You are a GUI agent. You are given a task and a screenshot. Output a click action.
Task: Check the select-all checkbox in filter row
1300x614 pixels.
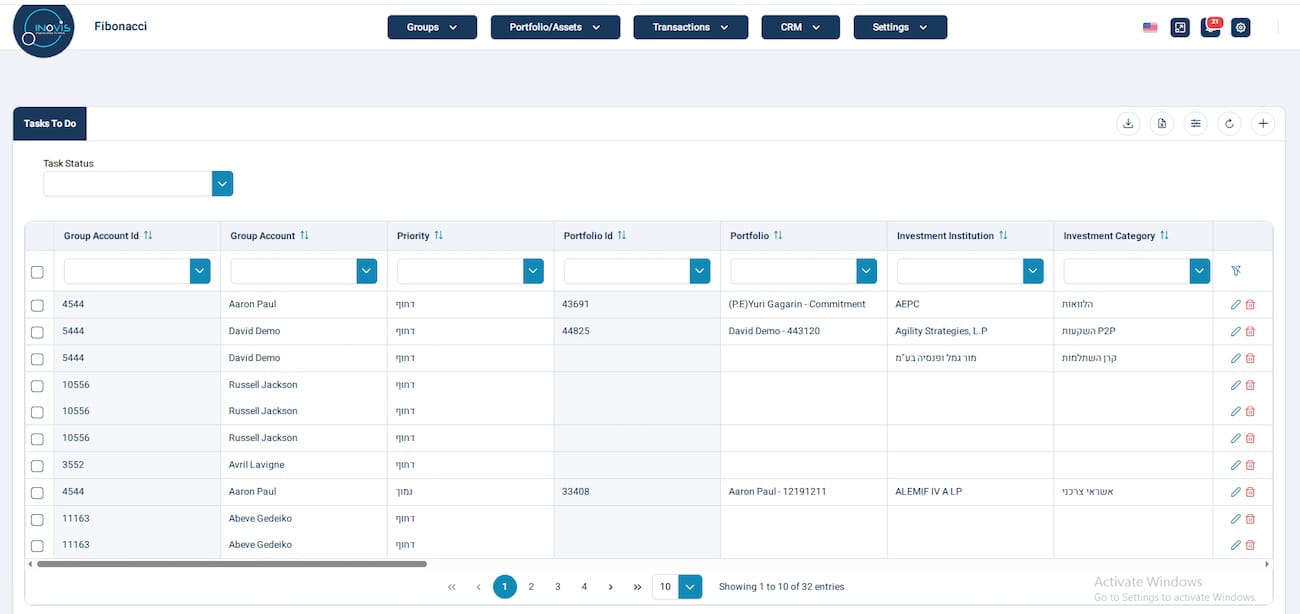coord(37,272)
